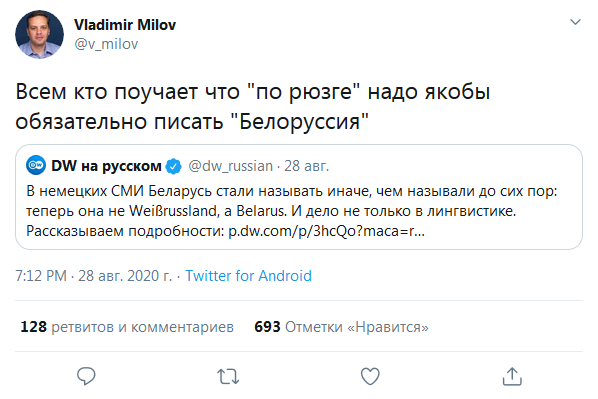This screenshot has height=399, width=598.
Task: View the 693 likes list
Action: point(341,327)
